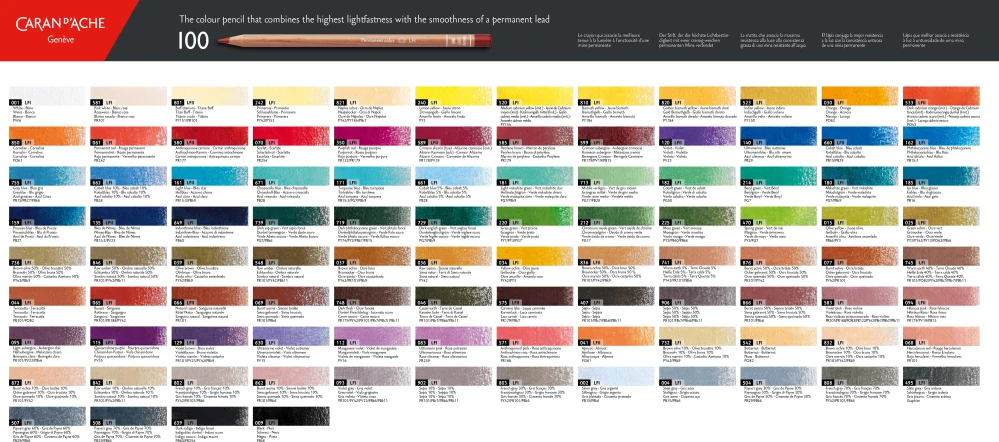Select the 810 Bismuth yellow swatch
Screen dimensions: 999x442
[616, 96]
